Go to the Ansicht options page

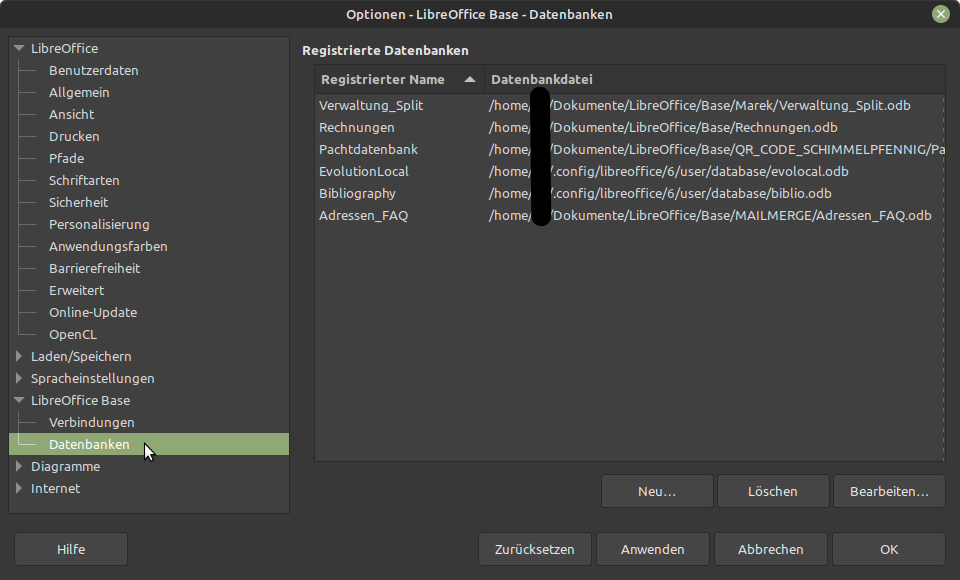pos(72,115)
